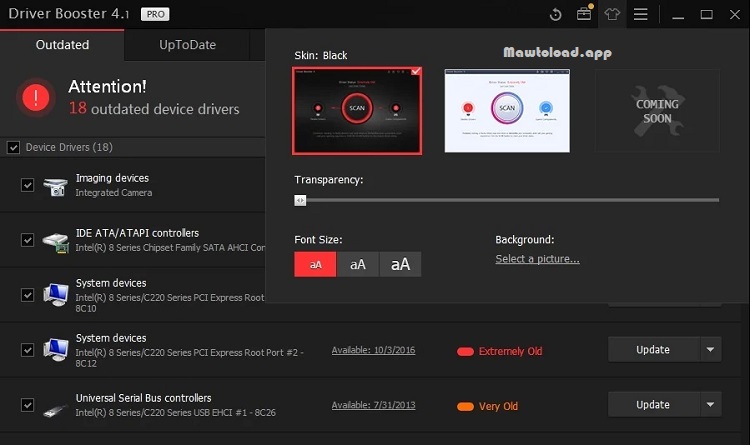The width and height of the screenshot is (750, 445).
Task: Uncheck the Universal Serial Bus controllers checkbox
Action: (27, 405)
